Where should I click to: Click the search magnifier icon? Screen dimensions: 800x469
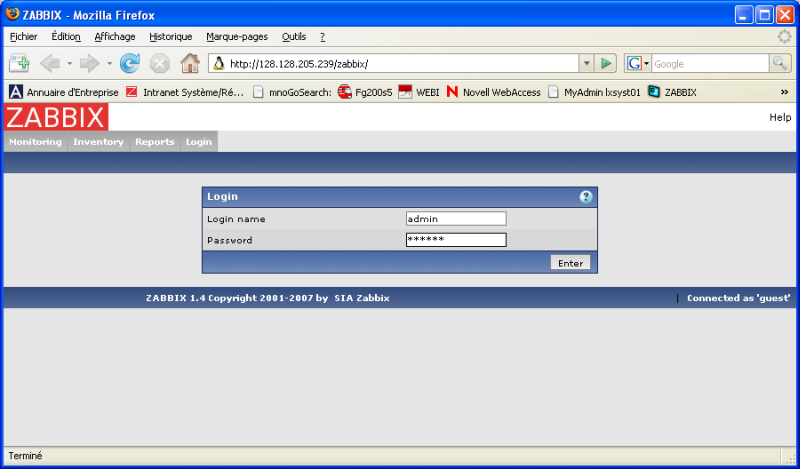(x=780, y=63)
